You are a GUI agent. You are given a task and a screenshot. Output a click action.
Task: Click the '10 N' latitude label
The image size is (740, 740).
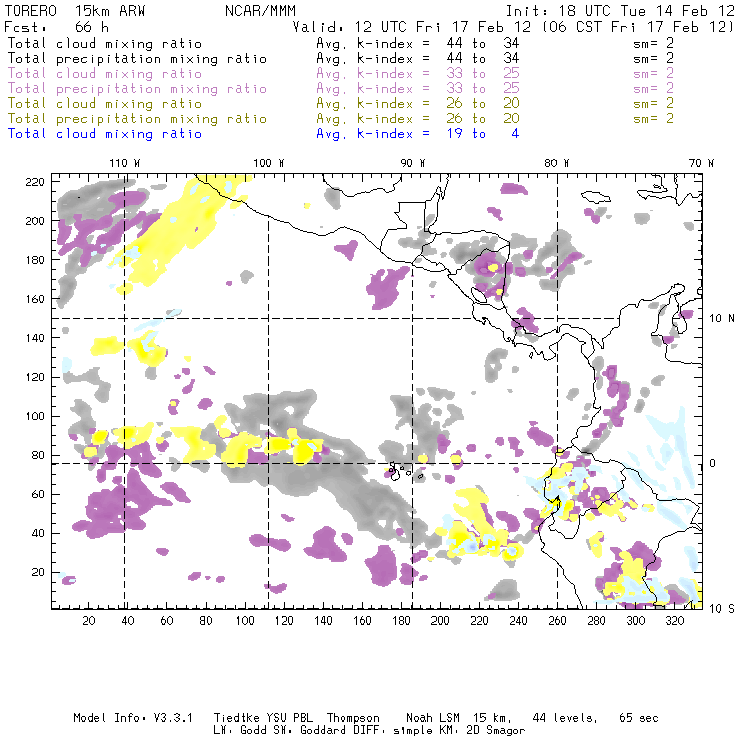722,319
